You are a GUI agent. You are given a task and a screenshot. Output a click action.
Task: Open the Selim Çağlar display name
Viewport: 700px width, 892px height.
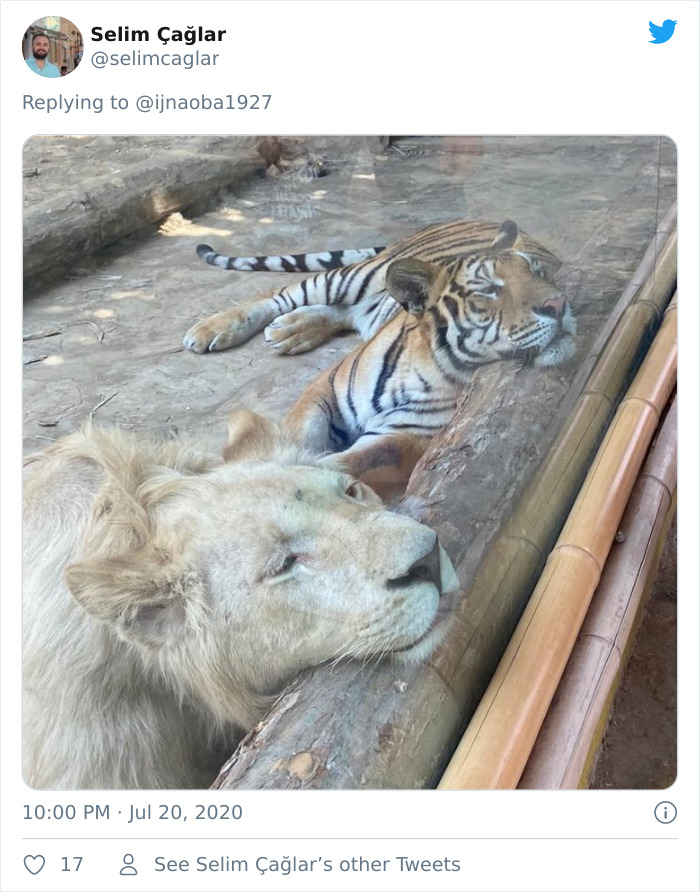158,34
